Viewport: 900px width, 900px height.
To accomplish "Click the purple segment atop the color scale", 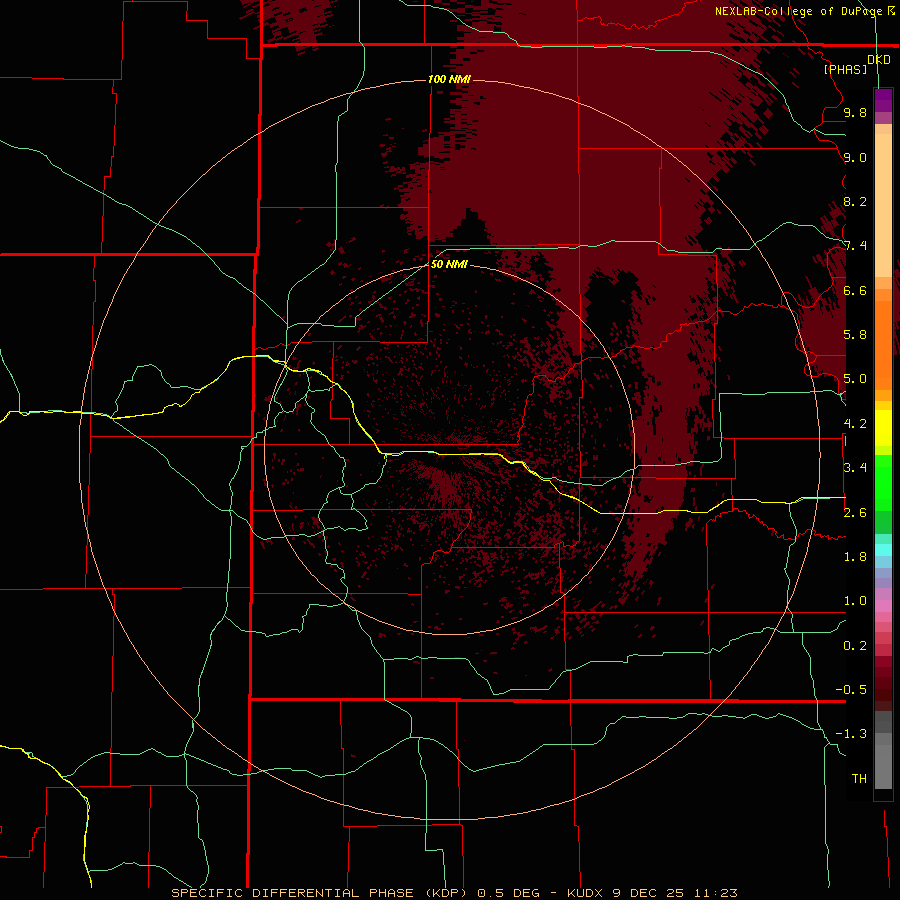I will point(883,101).
